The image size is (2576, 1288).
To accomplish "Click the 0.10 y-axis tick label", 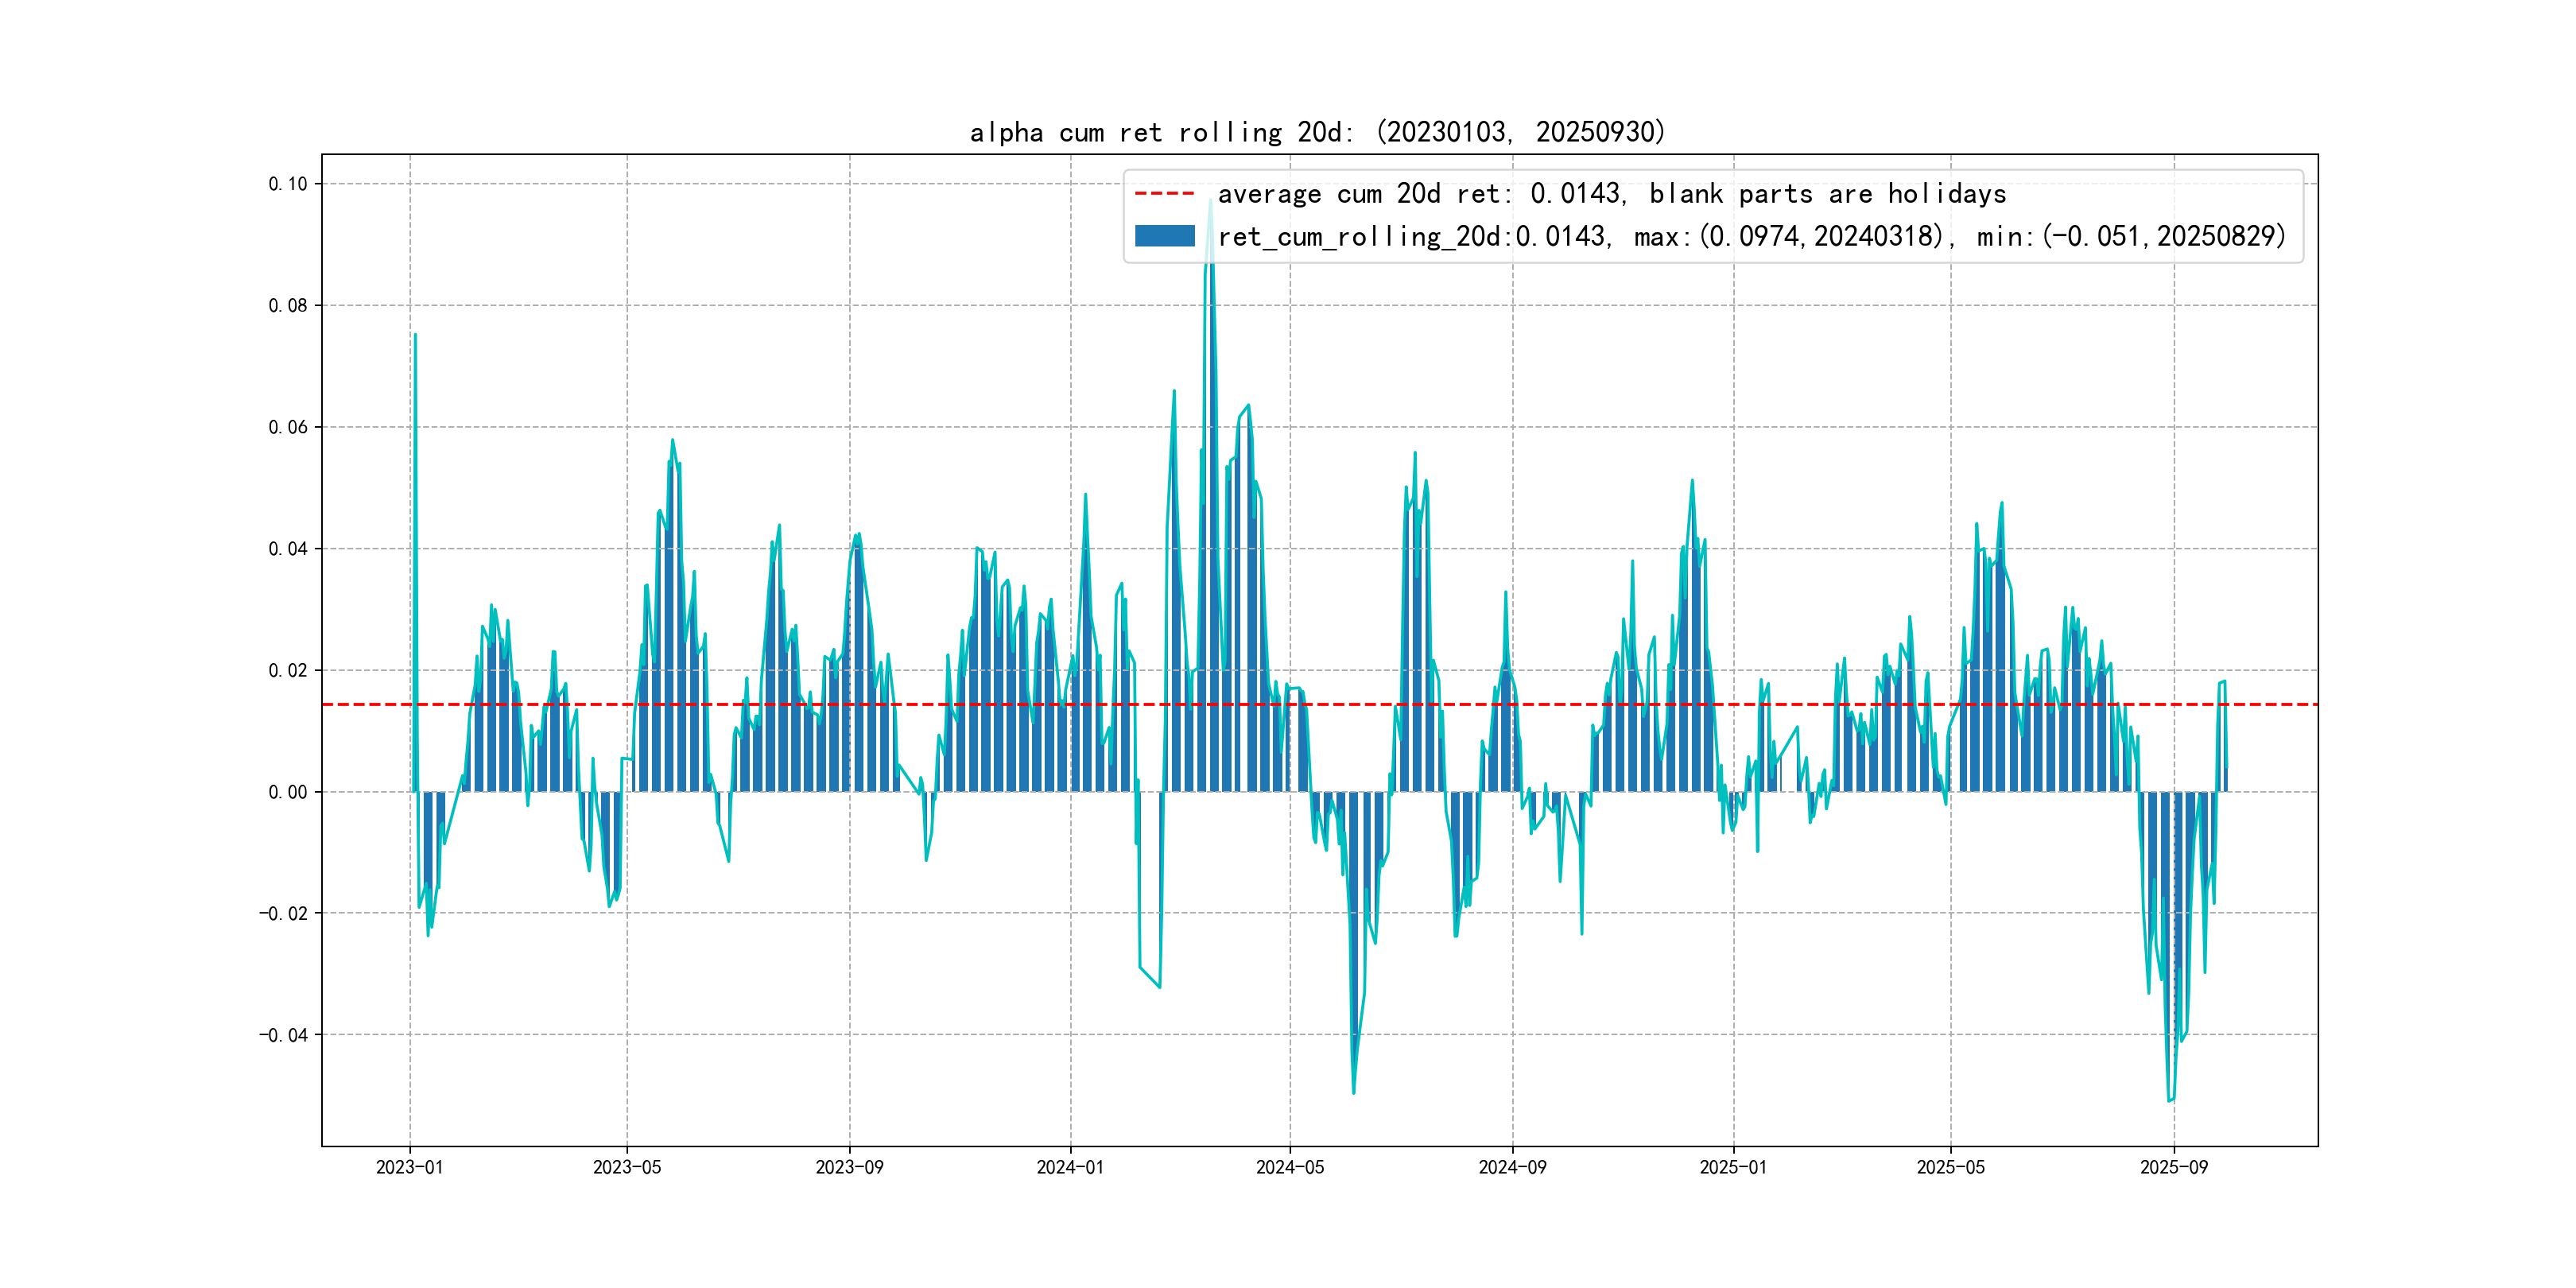I will point(288,184).
